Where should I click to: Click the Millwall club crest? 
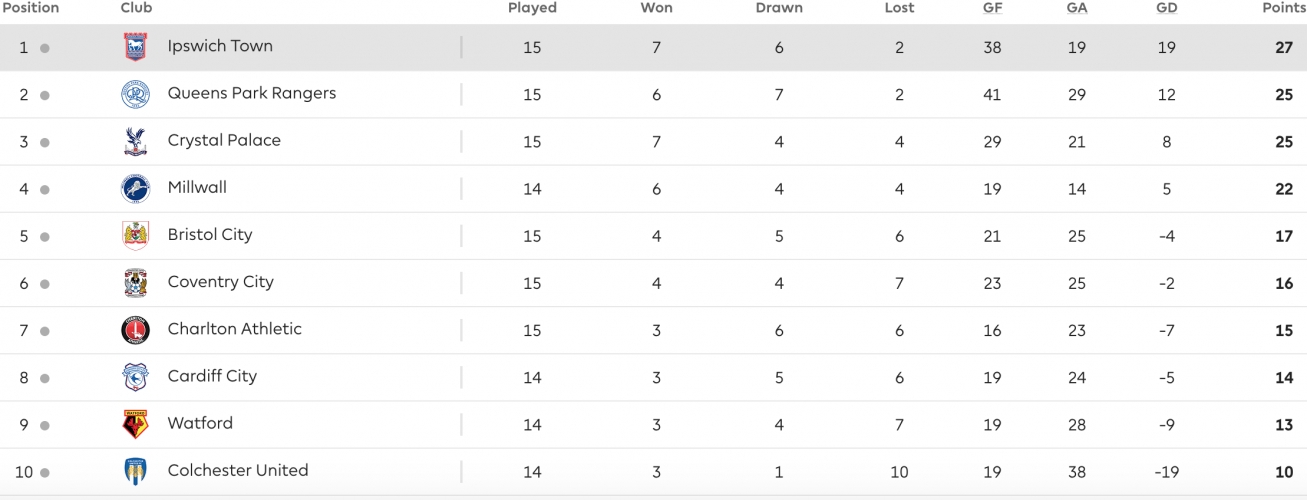135,188
